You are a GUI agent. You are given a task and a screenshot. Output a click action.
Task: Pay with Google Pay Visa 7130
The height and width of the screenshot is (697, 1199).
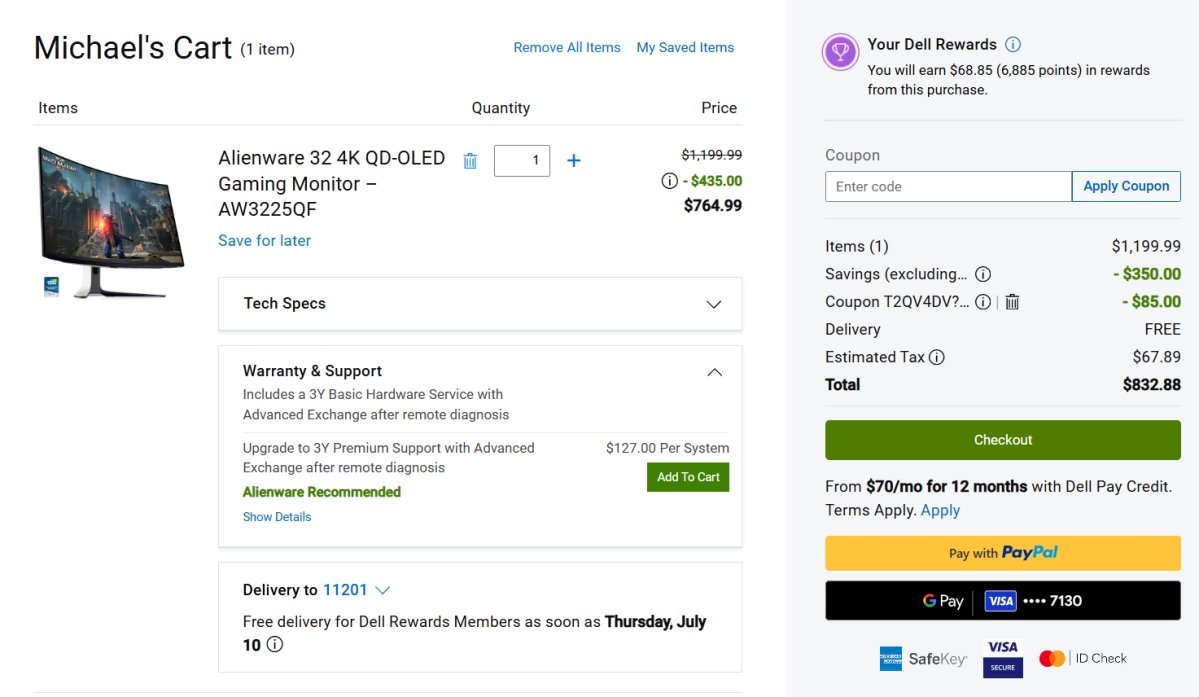point(1002,601)
